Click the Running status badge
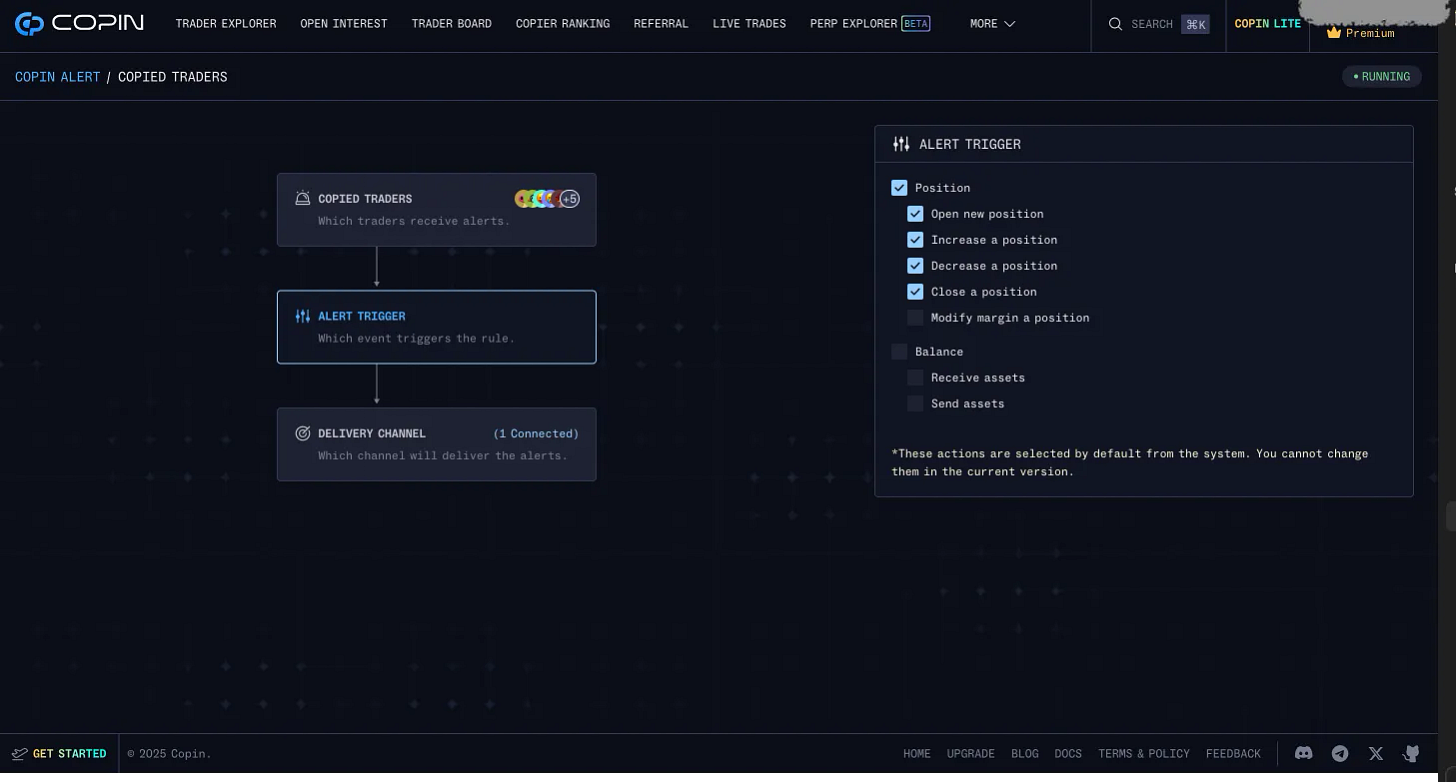Image resolution: width=1456 pixels, height=782 pixels. tap(1382, 77)
